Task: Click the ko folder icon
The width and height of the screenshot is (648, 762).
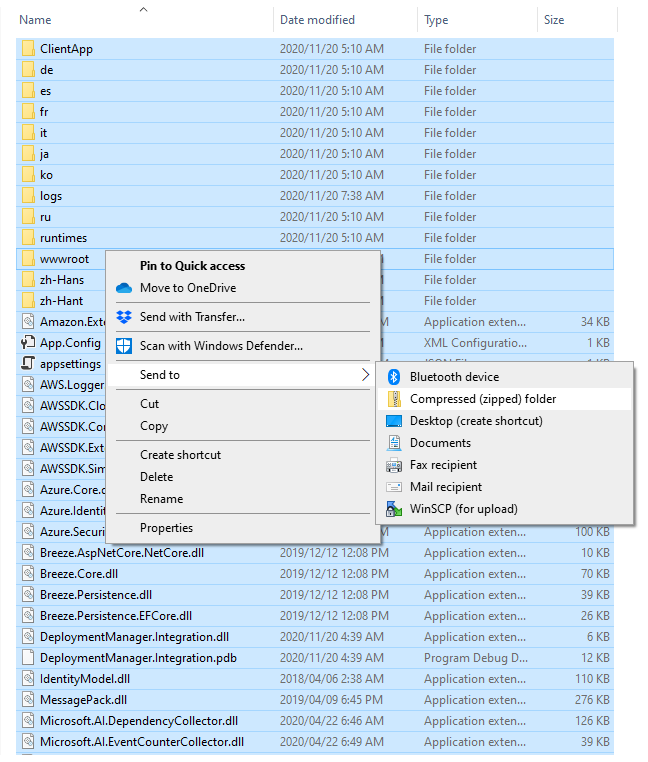Action: [28, 174]
